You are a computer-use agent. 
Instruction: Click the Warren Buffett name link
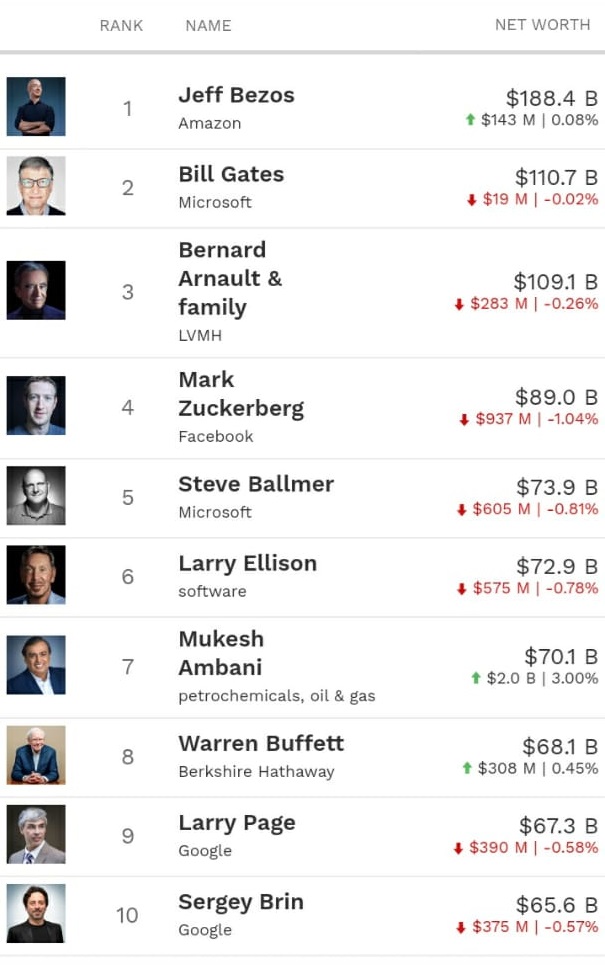260,744
